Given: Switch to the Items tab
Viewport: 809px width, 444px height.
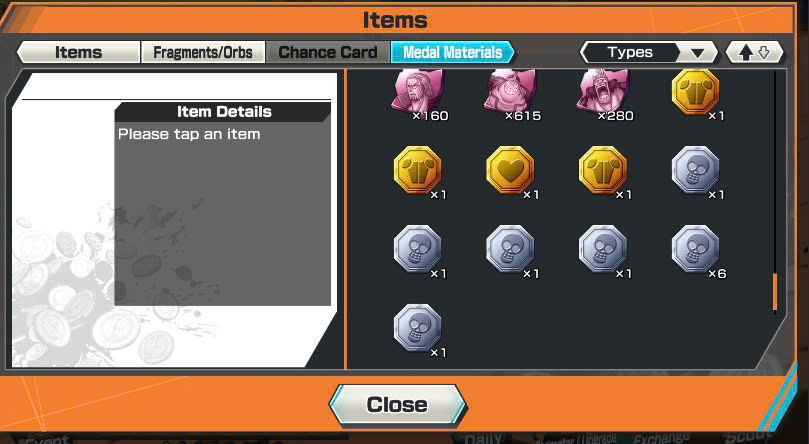Looking at the screenshot, I should coord(78,52).
